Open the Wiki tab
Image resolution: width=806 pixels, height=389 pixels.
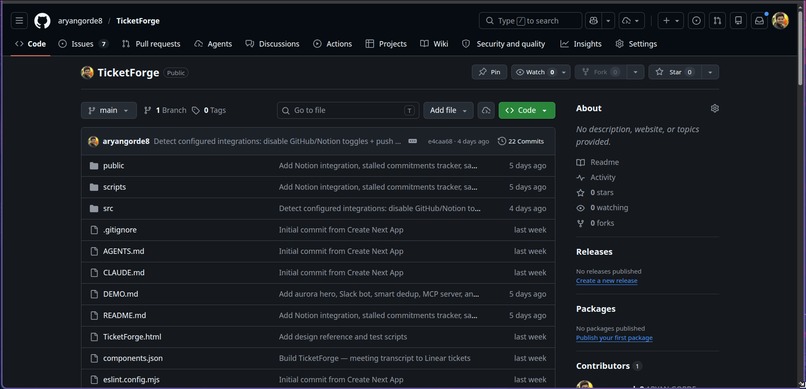pos(434,44)
